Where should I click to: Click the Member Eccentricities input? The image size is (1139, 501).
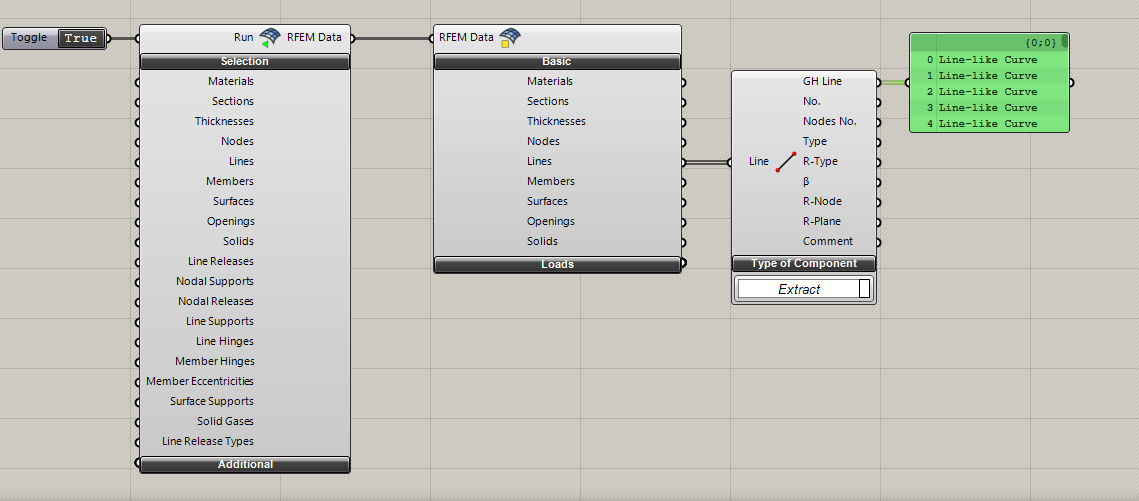[200, 380]
